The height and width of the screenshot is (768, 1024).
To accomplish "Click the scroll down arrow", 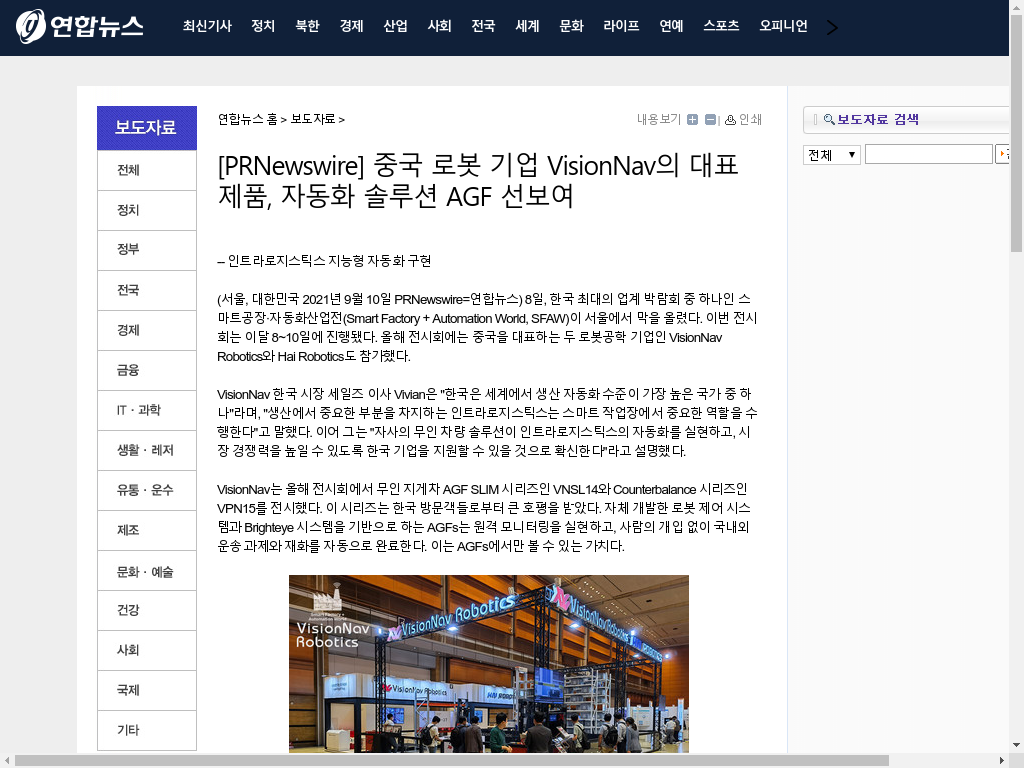I will point(1016,744).
